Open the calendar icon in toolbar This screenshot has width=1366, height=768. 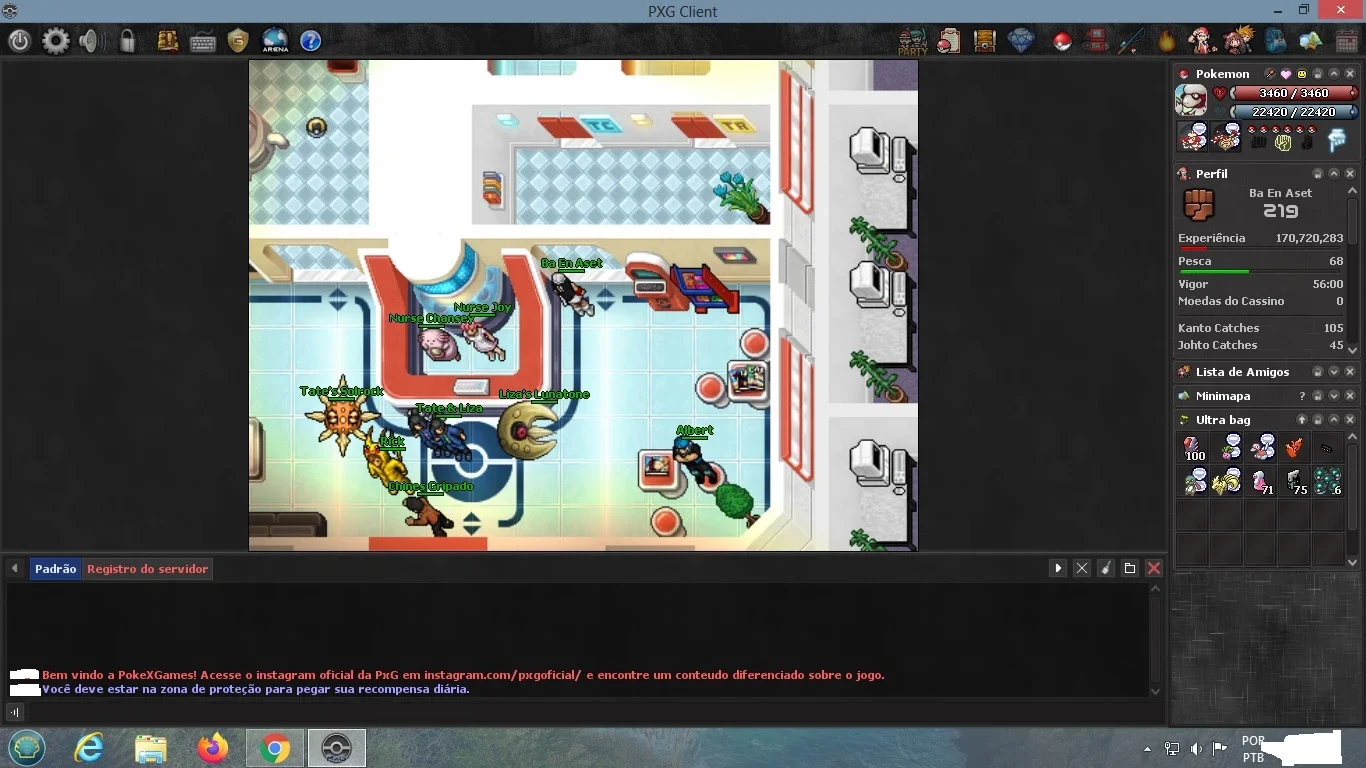point(1346,41)
